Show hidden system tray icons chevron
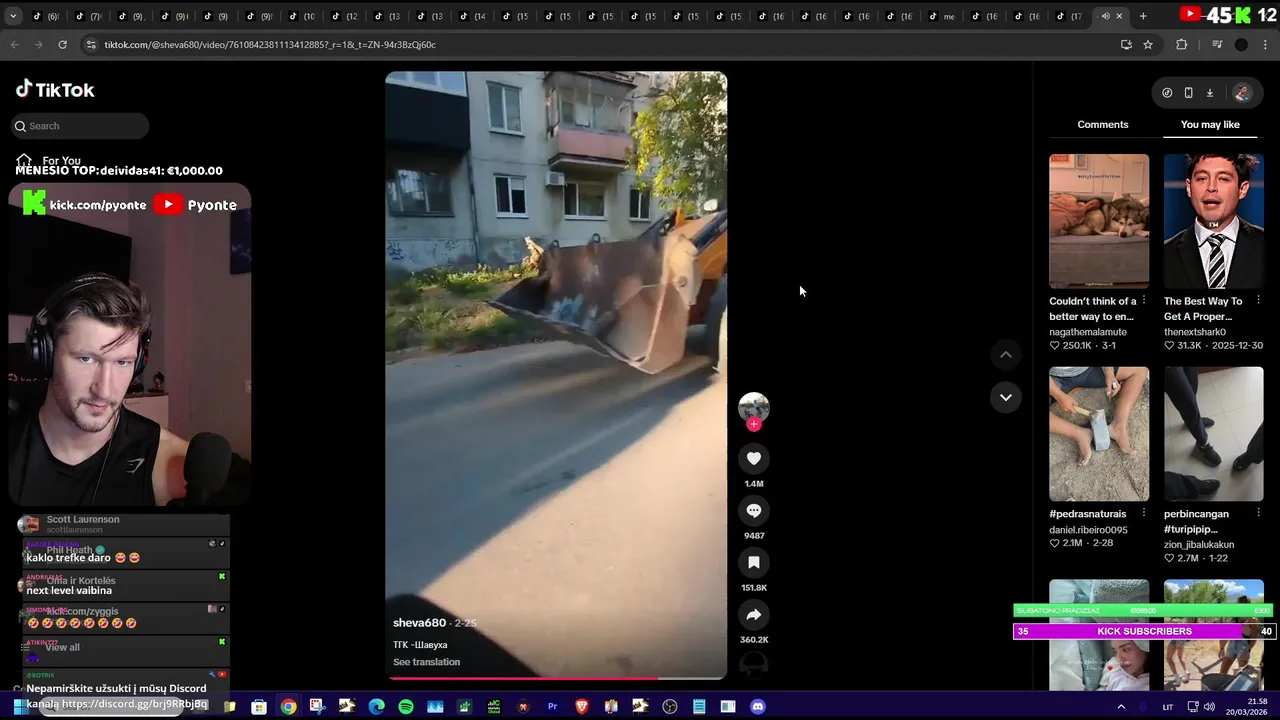The width and height of the screenshot is (1280, 720). point(1121,707)
